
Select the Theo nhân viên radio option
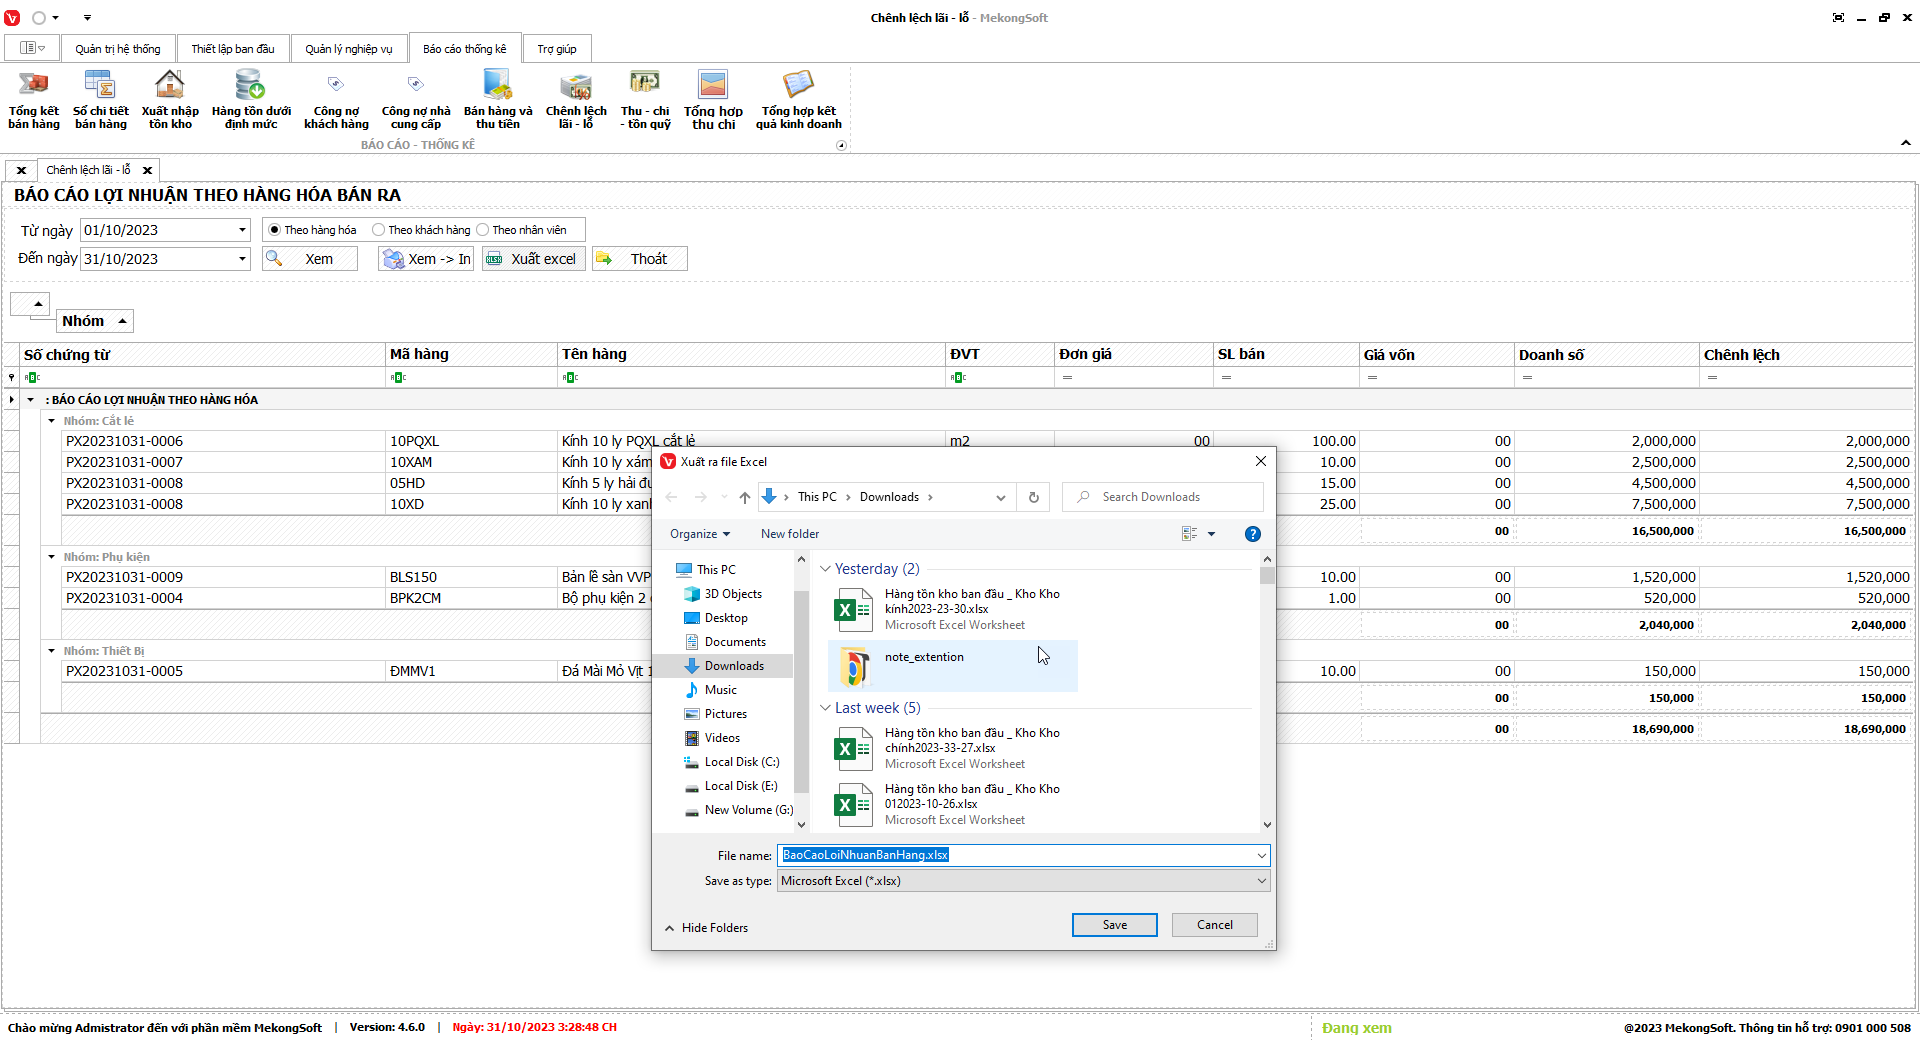pos(483,230)
